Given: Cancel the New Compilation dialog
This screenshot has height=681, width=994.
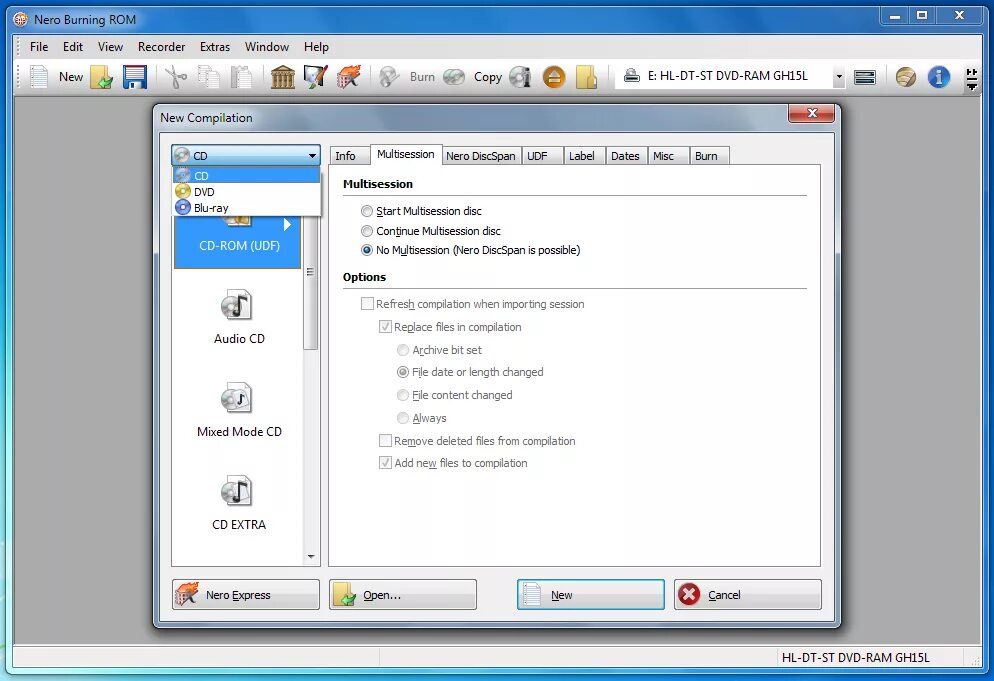Looking at the screenshot, I should click(x=748, y=595).
